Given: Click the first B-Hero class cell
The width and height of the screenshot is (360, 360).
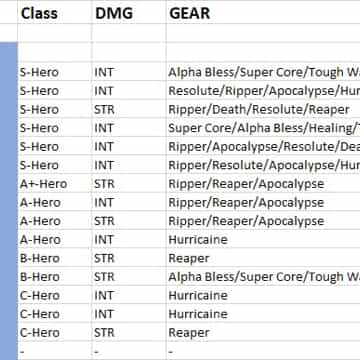Looking at the screenshot, I should click(x=55, y=258).
